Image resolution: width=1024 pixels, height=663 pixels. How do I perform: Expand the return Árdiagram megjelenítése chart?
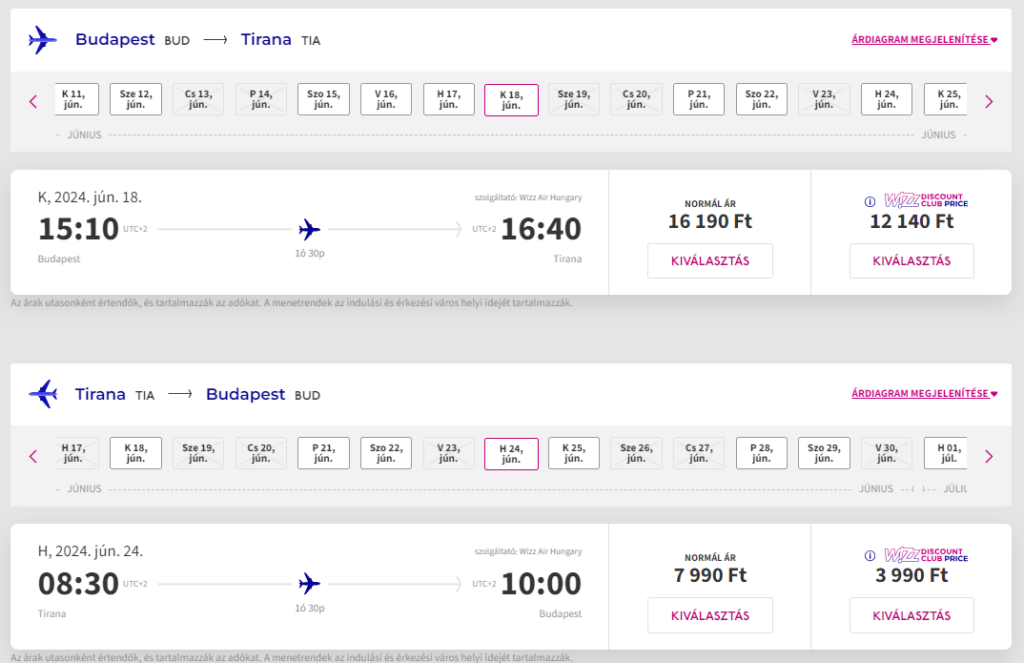pos(924,393)
